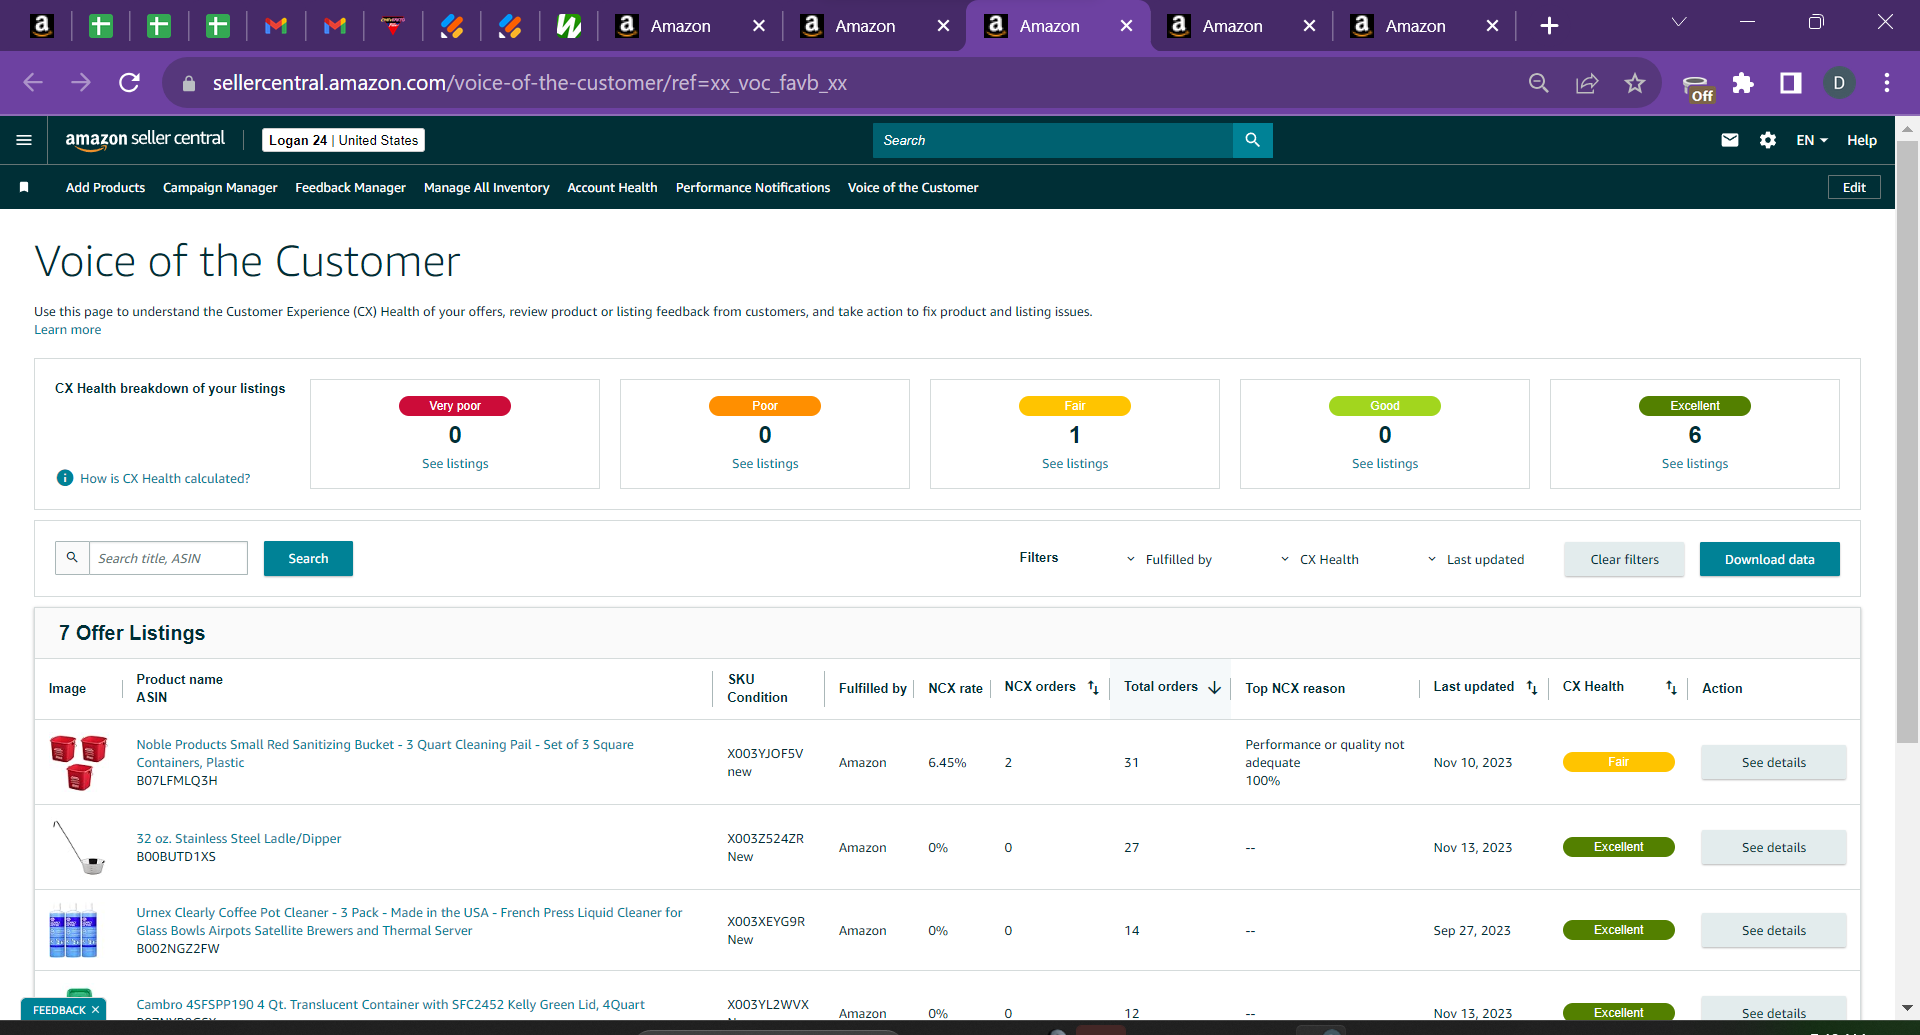Image resolution: width=1920 pixels, height=1035 pixels.
Task: Open the 32 oz. Stainless Steel Ladle link
Action: [x=238, y=838]
